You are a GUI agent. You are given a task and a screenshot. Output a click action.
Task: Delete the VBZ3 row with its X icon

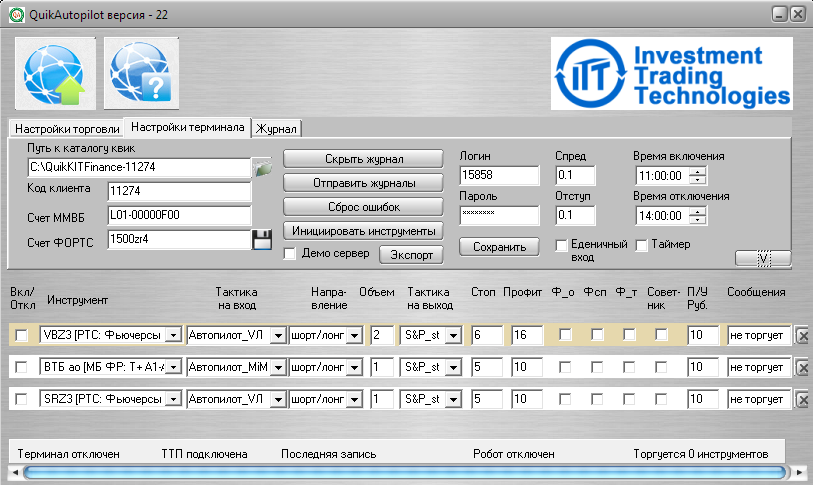(802, 336)
